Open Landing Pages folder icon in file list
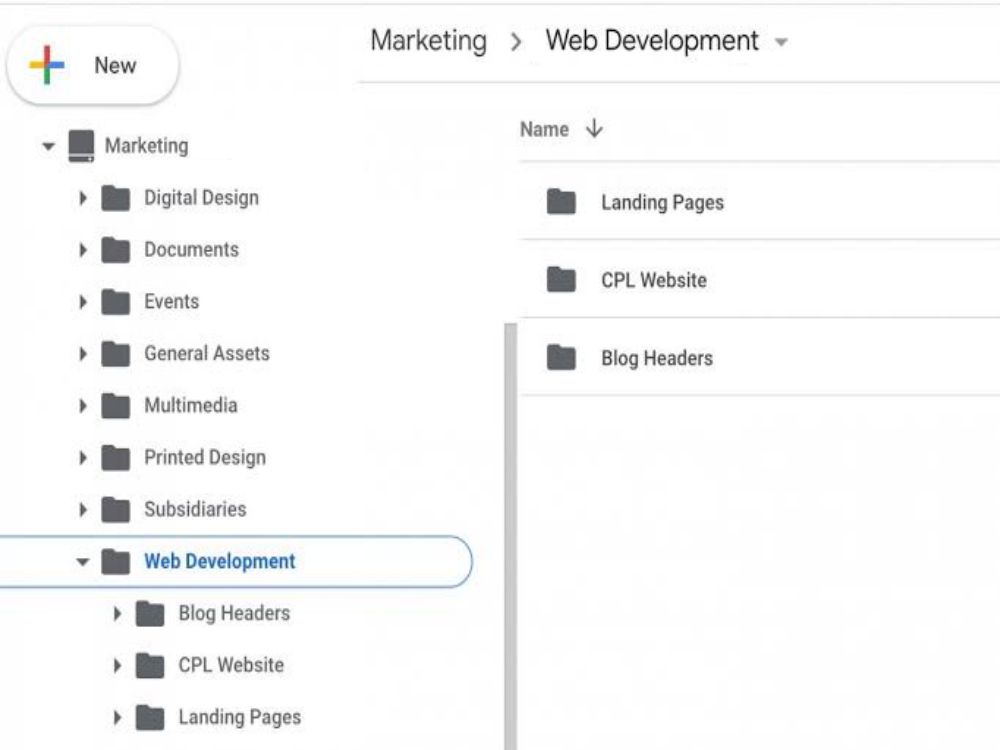Viewport: 1000px width, 750px height. [x=561, y=202]
